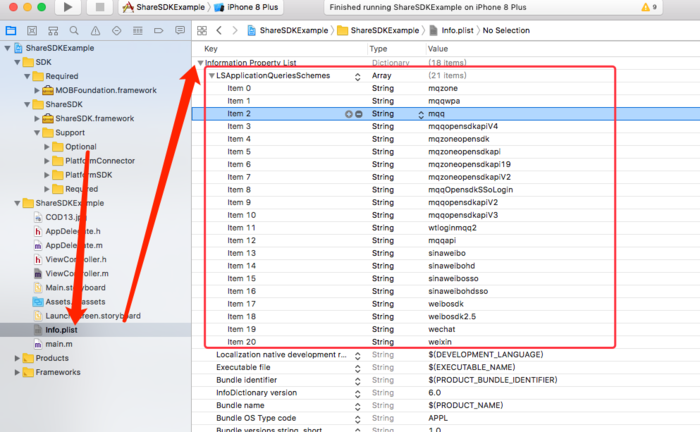Click No Selection in the jump bar
The height and width of the screenshot is (432, 700).
(506, 30)
